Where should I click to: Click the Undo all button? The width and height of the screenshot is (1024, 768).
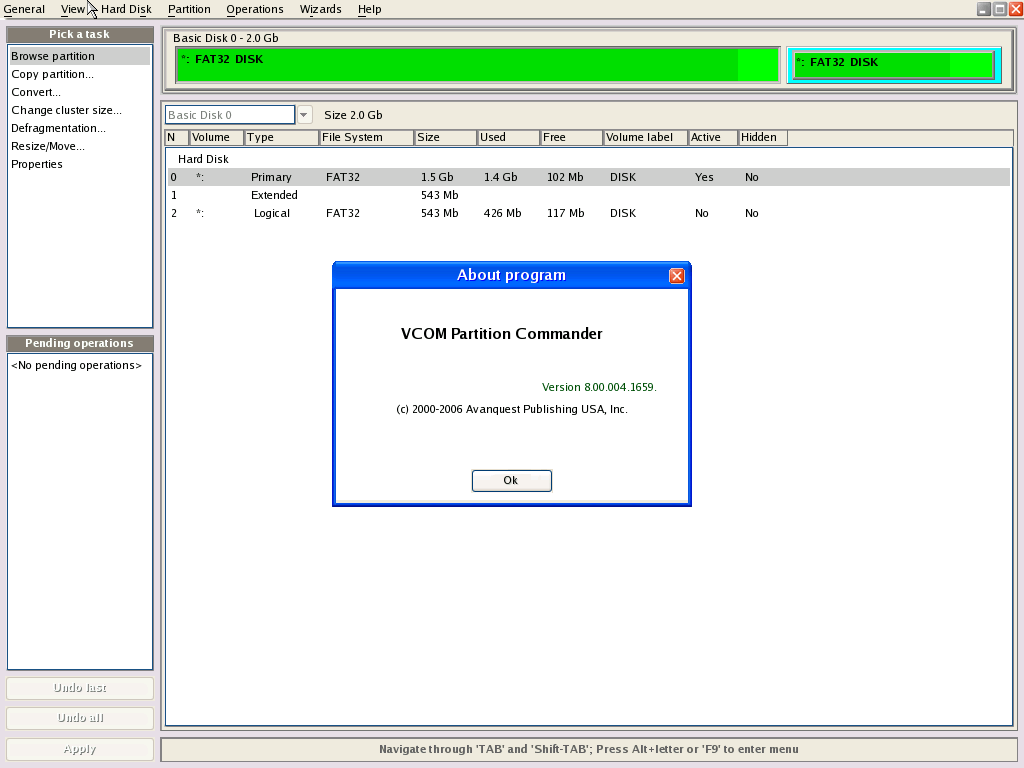click(80, 718)
